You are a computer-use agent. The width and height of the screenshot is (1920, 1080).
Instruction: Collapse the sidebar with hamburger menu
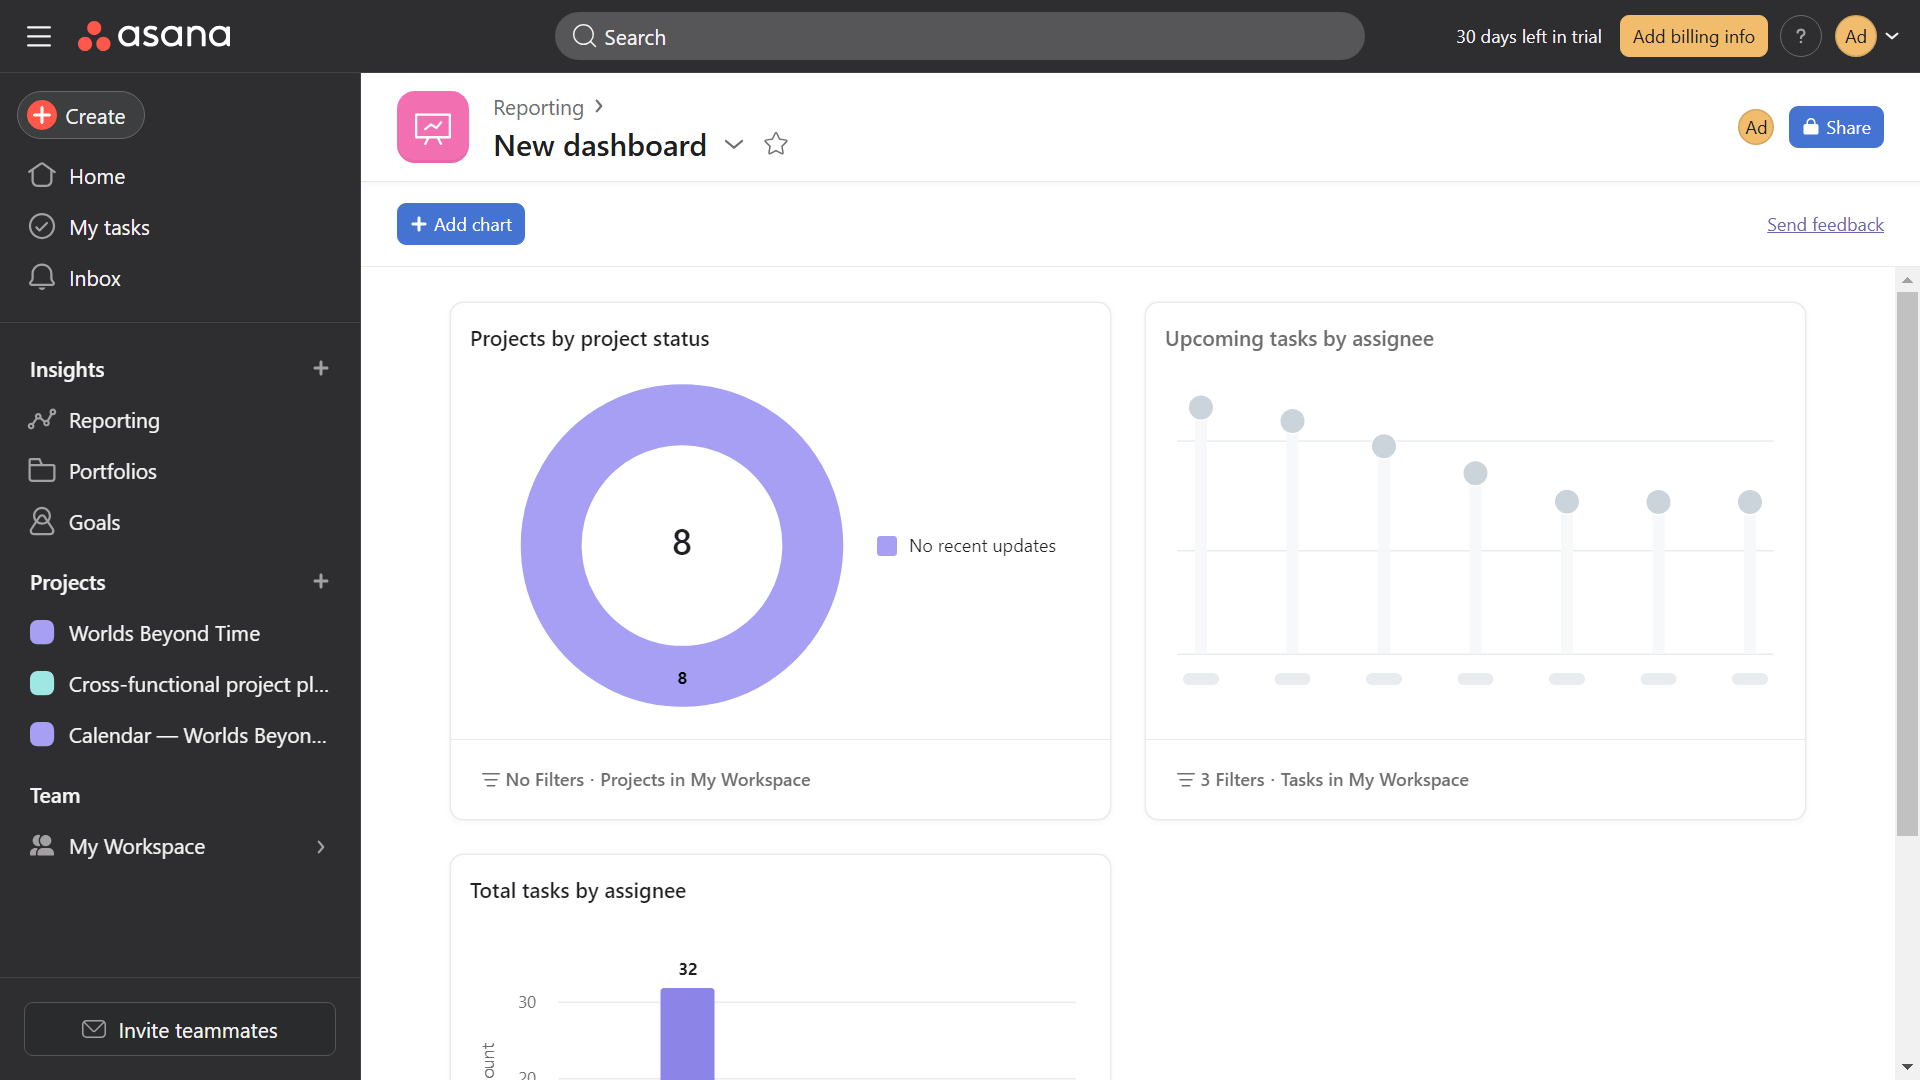pyautogui.click(x=39, y=36)
